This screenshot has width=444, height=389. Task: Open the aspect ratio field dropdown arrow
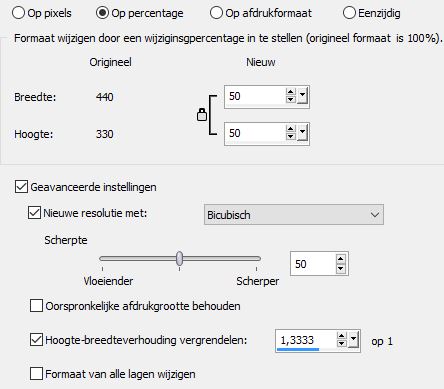pyautogui.click(x=353, y=340)
